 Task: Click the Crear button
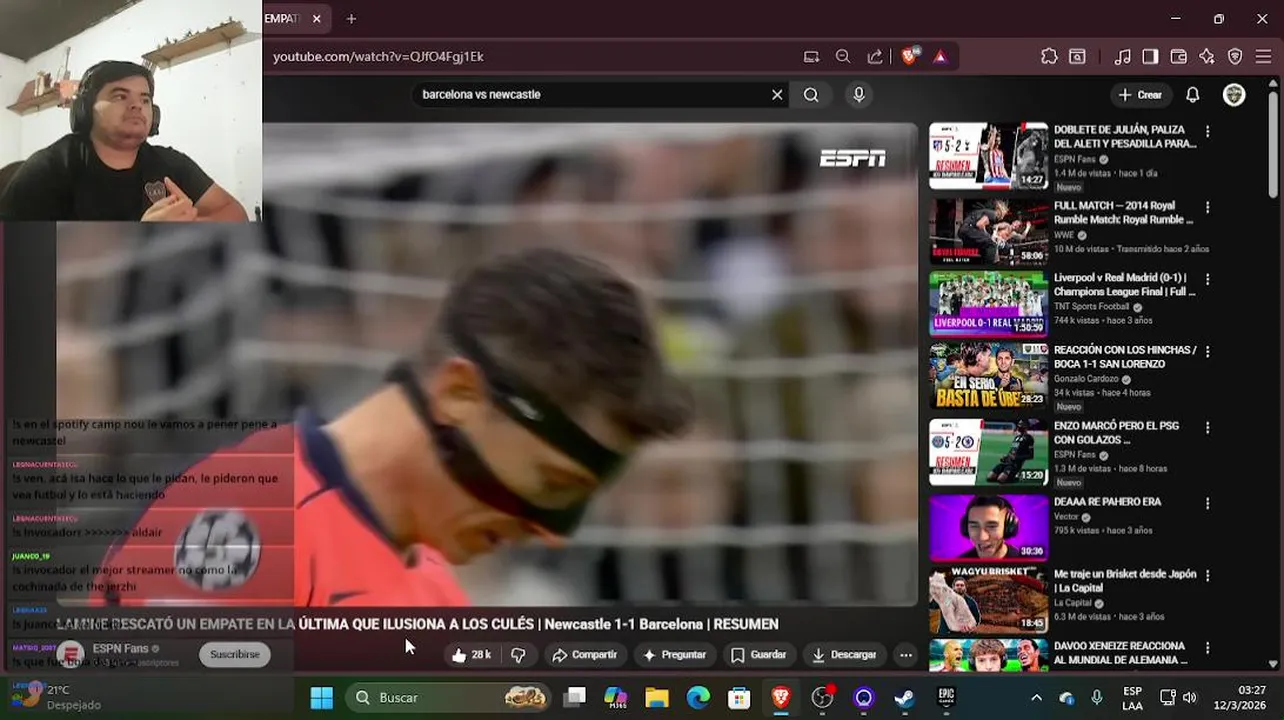click(1140, 95)
